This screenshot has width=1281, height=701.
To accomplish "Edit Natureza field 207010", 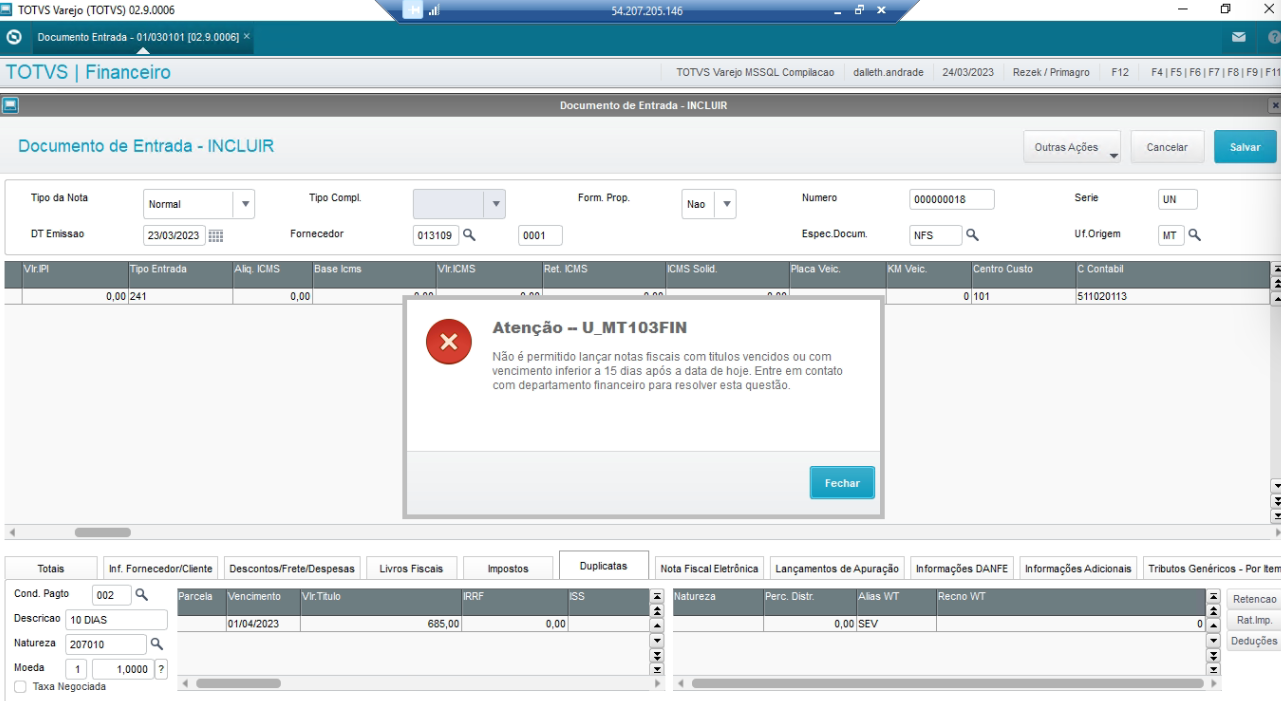I will [x=105, y=644].
